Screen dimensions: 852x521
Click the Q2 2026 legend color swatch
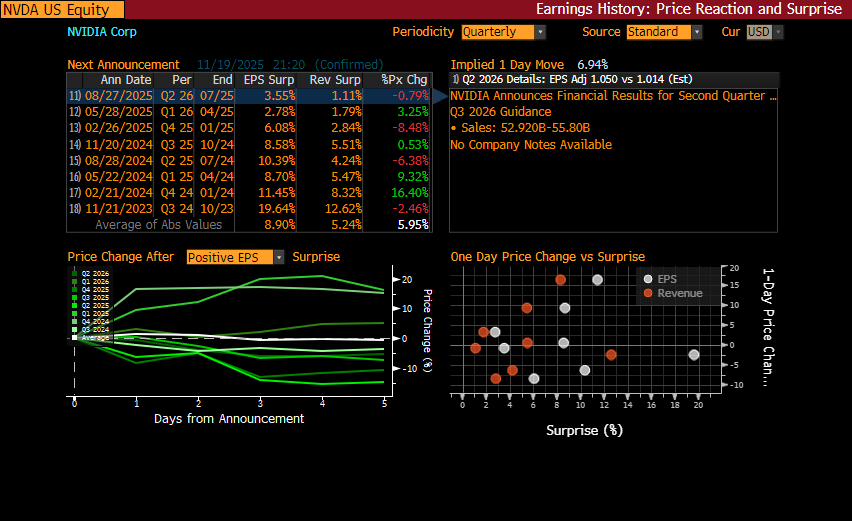click(74, 273)
